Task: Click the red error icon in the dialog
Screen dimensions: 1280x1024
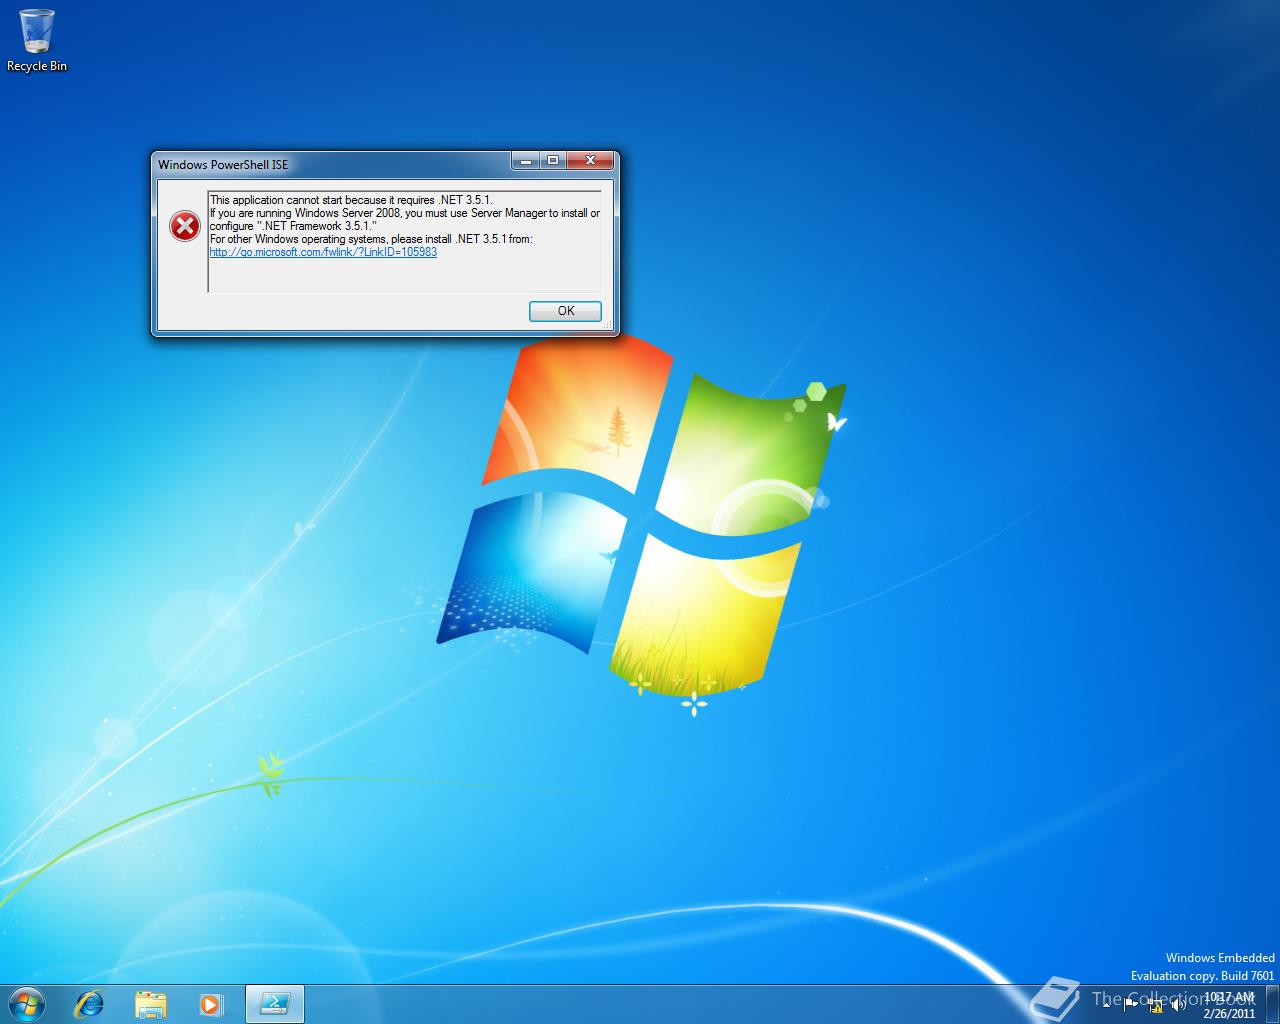Action: (184, 227)
